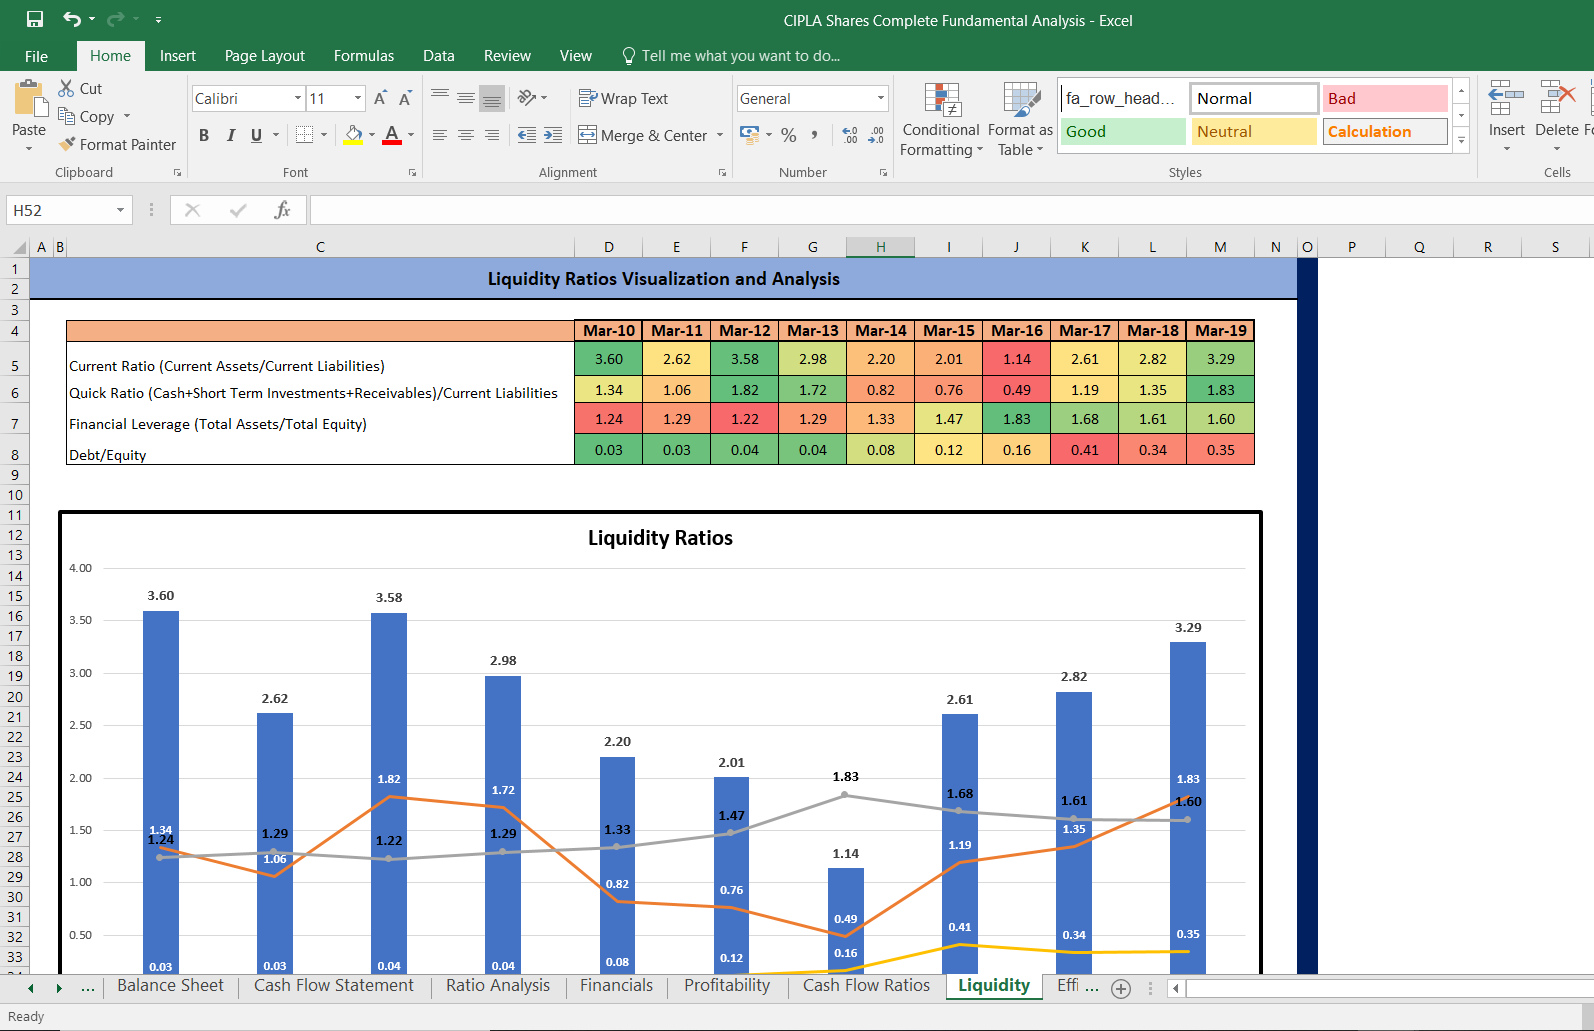Open the Cash Flow Ratios sheet tab

[866, 985]
